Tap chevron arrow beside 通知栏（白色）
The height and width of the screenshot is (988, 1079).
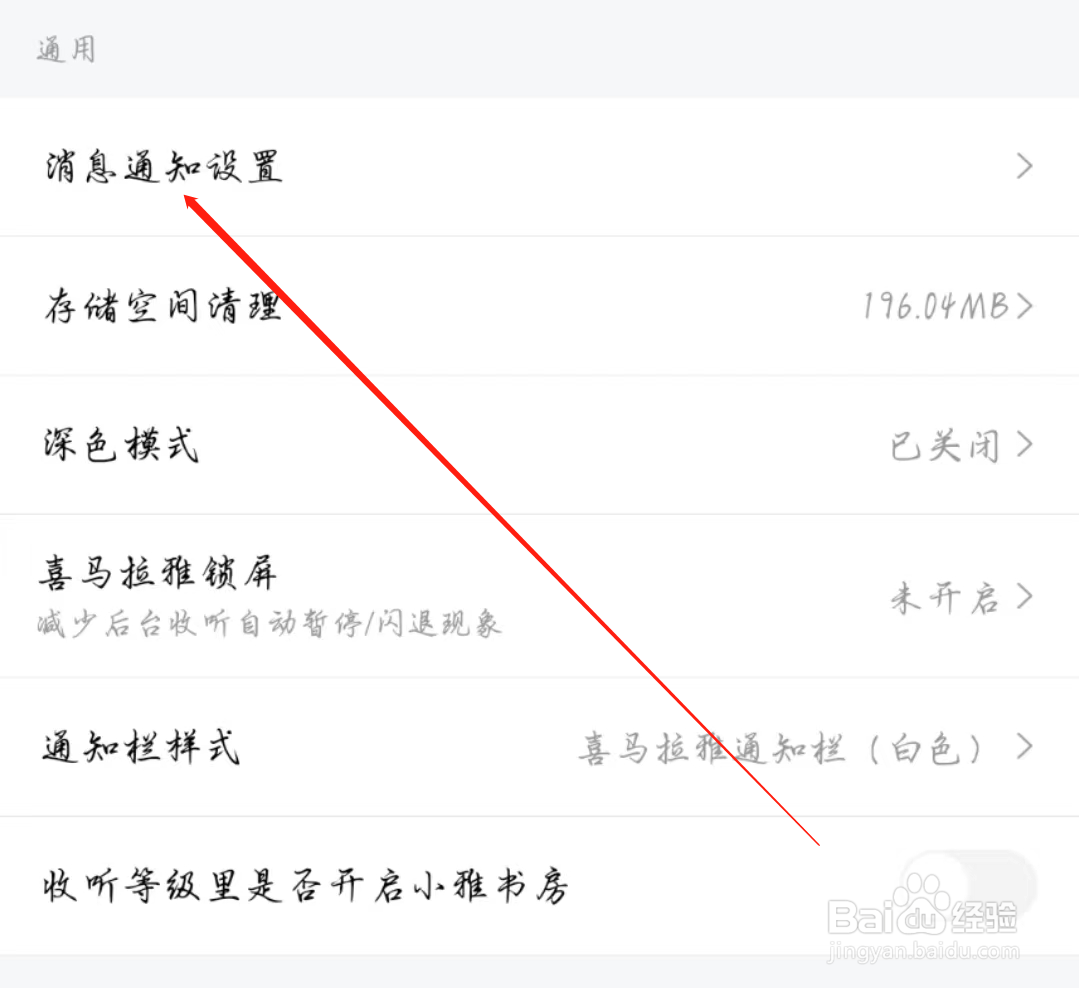pyautogui.click(x=1025, y=747)
